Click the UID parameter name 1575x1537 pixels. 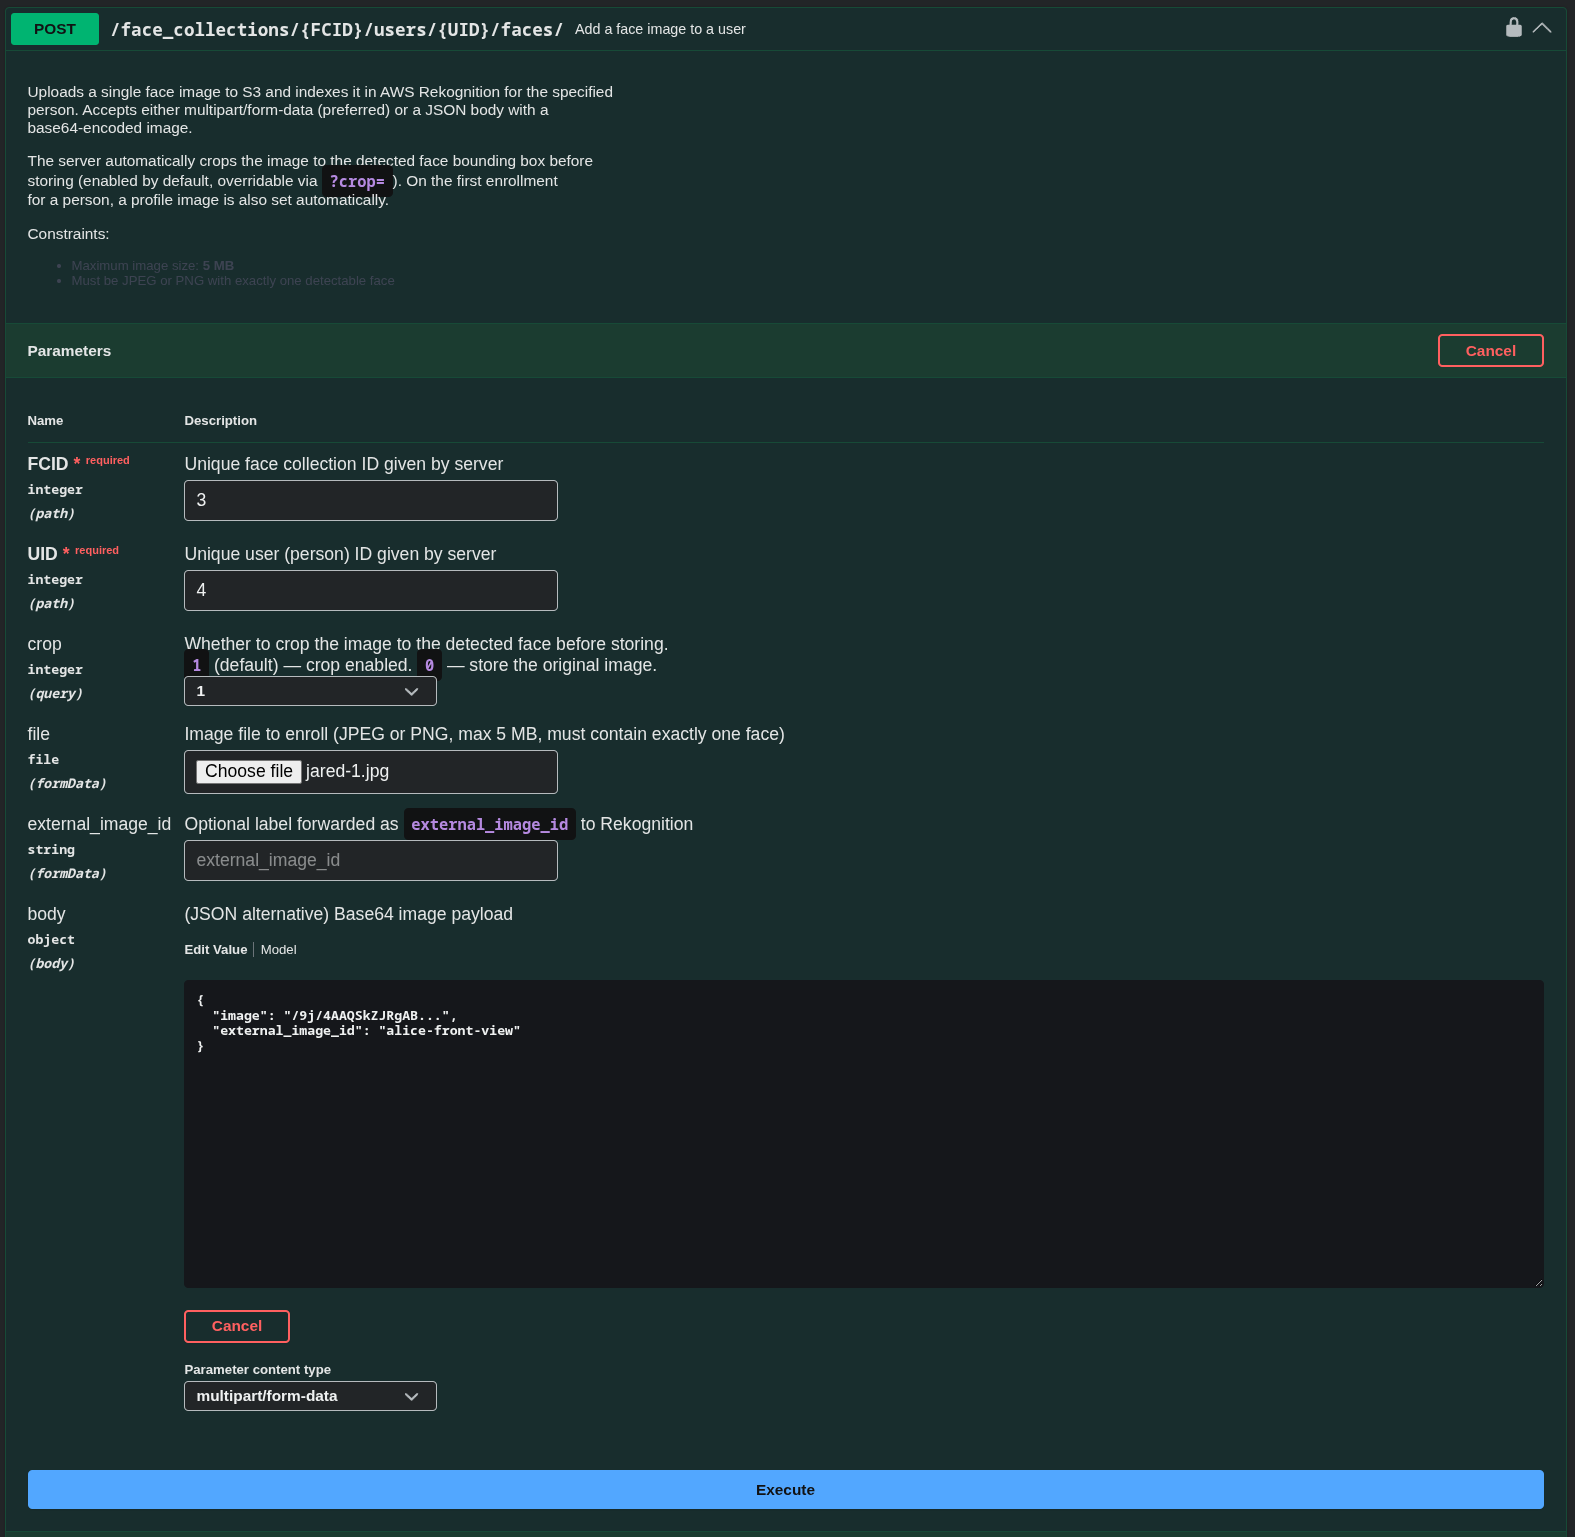(42, 554)
